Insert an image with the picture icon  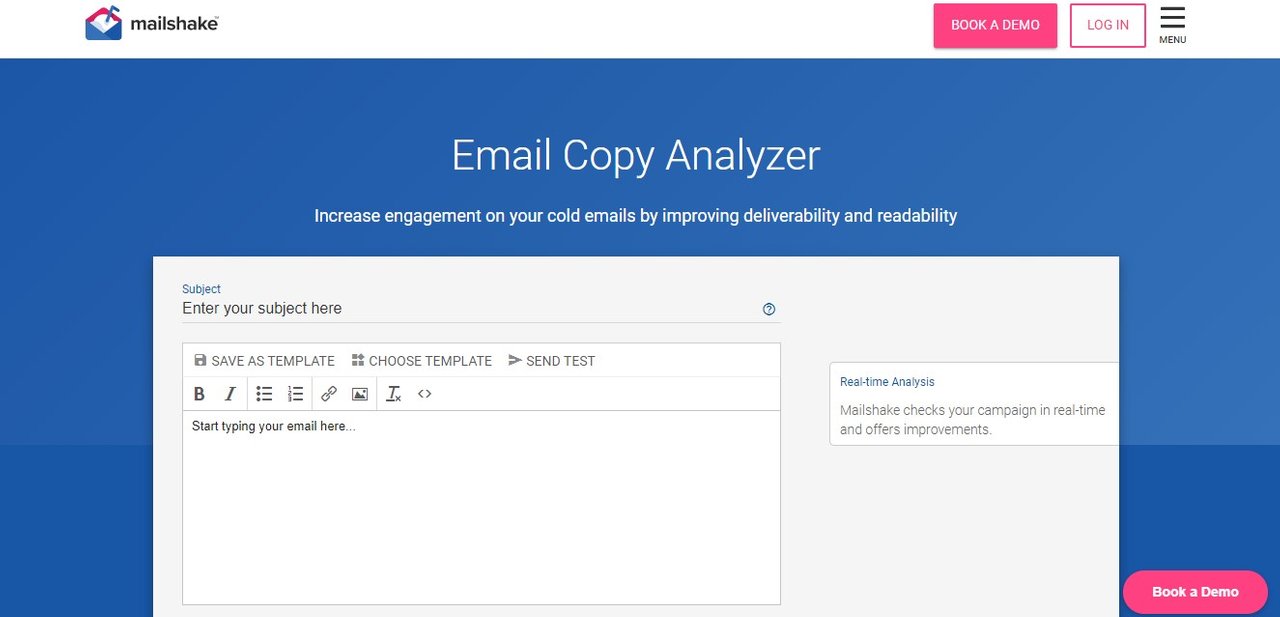tap(360, 394)
